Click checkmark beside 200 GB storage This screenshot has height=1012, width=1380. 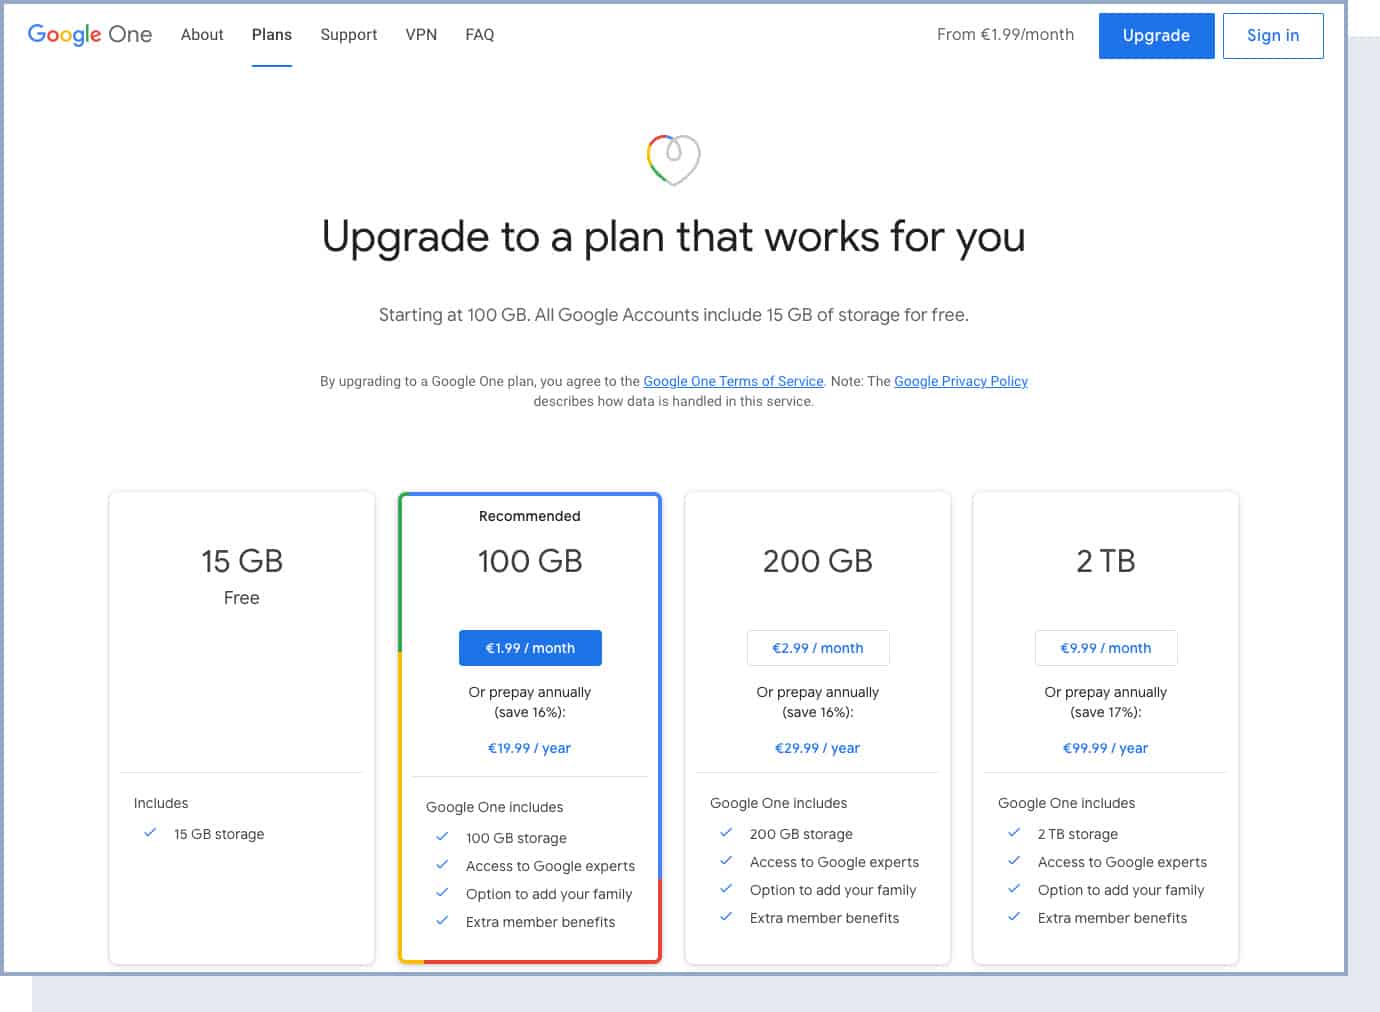[726, 832]
